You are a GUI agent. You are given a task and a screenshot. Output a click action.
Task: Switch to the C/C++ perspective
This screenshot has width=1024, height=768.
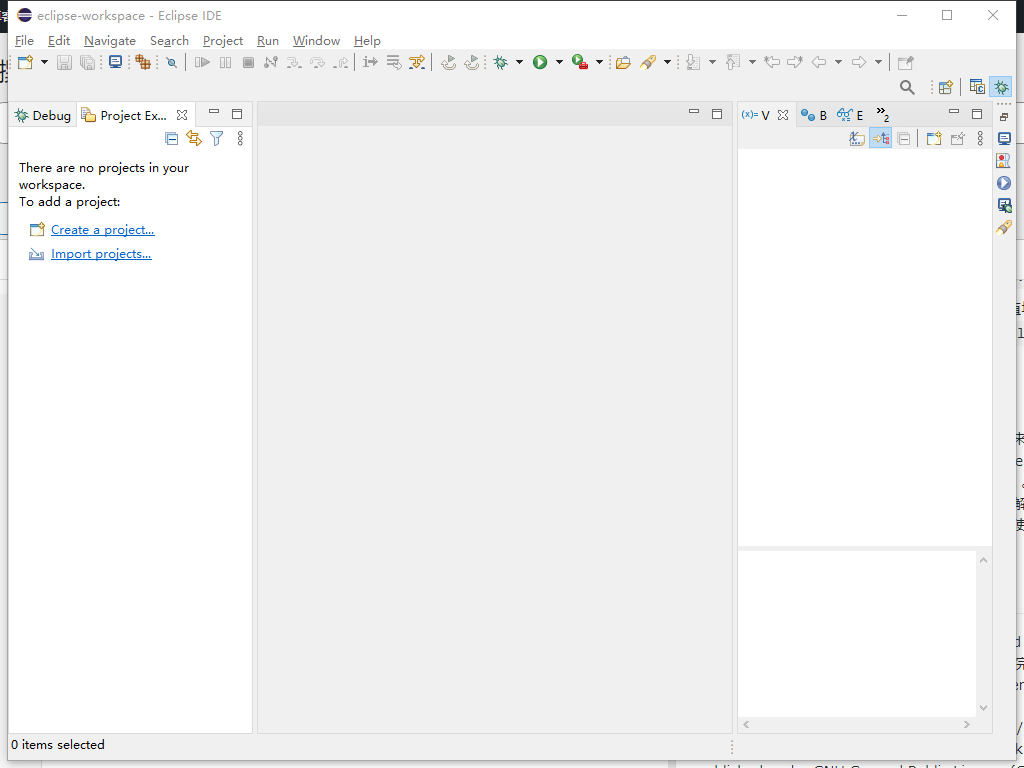977,87
